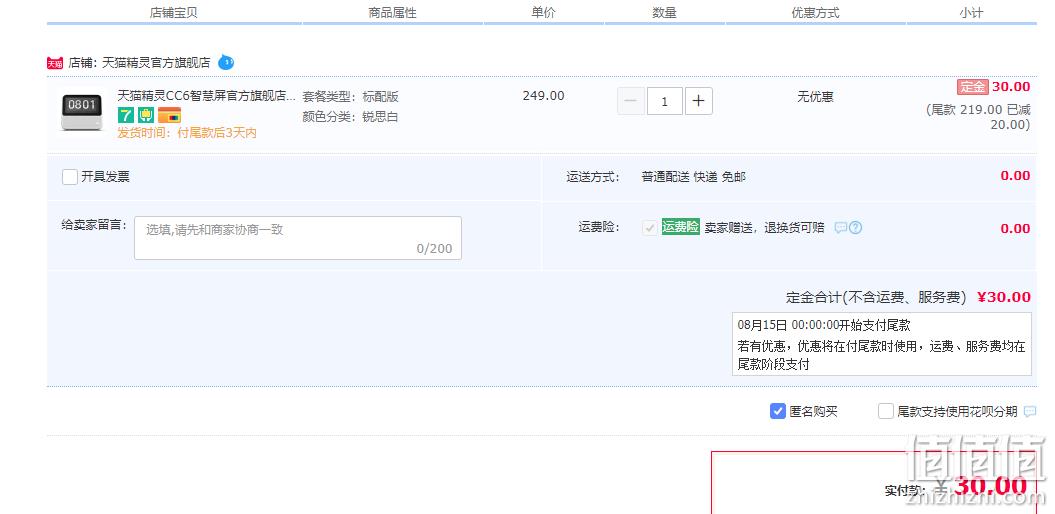Toggle the greyed 运费险 freight insurance checkbox
1055x514 pixels.
coord(650,228)
